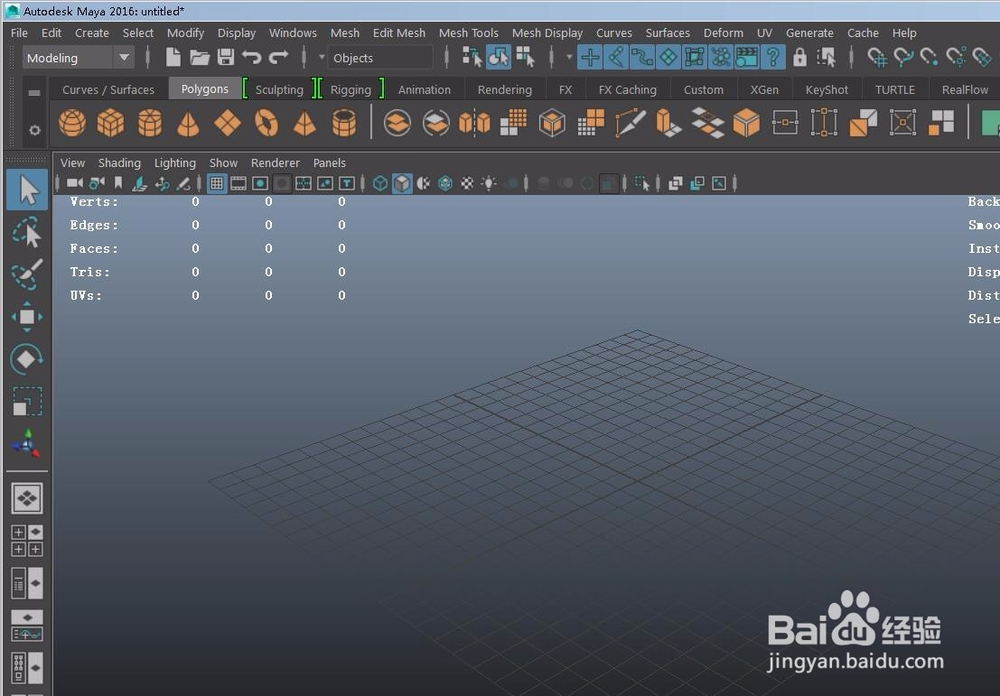
Task: Select the Rotate tool
Action: click(x=27, y=359)
